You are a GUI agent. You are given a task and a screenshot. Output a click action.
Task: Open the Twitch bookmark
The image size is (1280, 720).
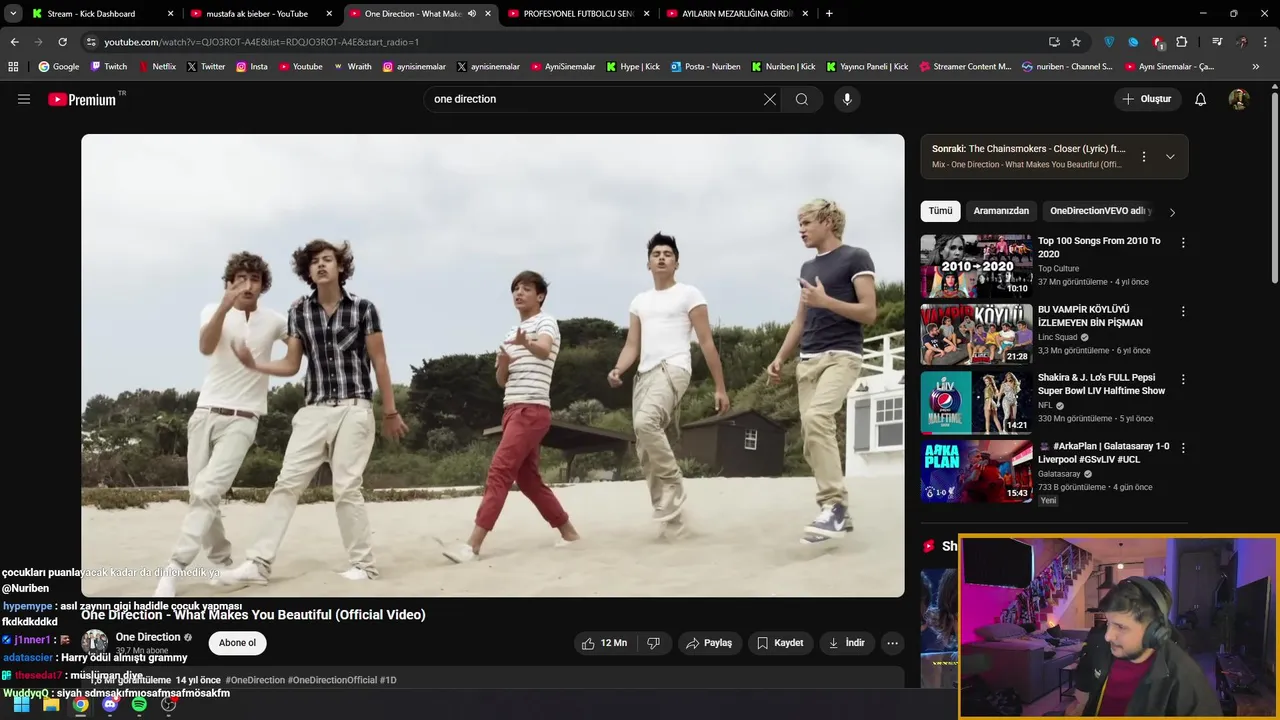(109, 67)
